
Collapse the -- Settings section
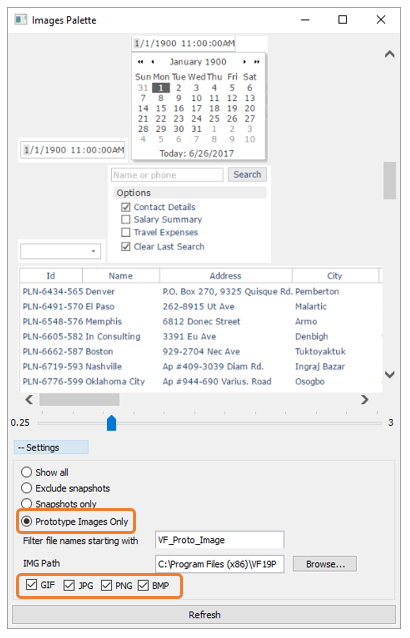51,447
